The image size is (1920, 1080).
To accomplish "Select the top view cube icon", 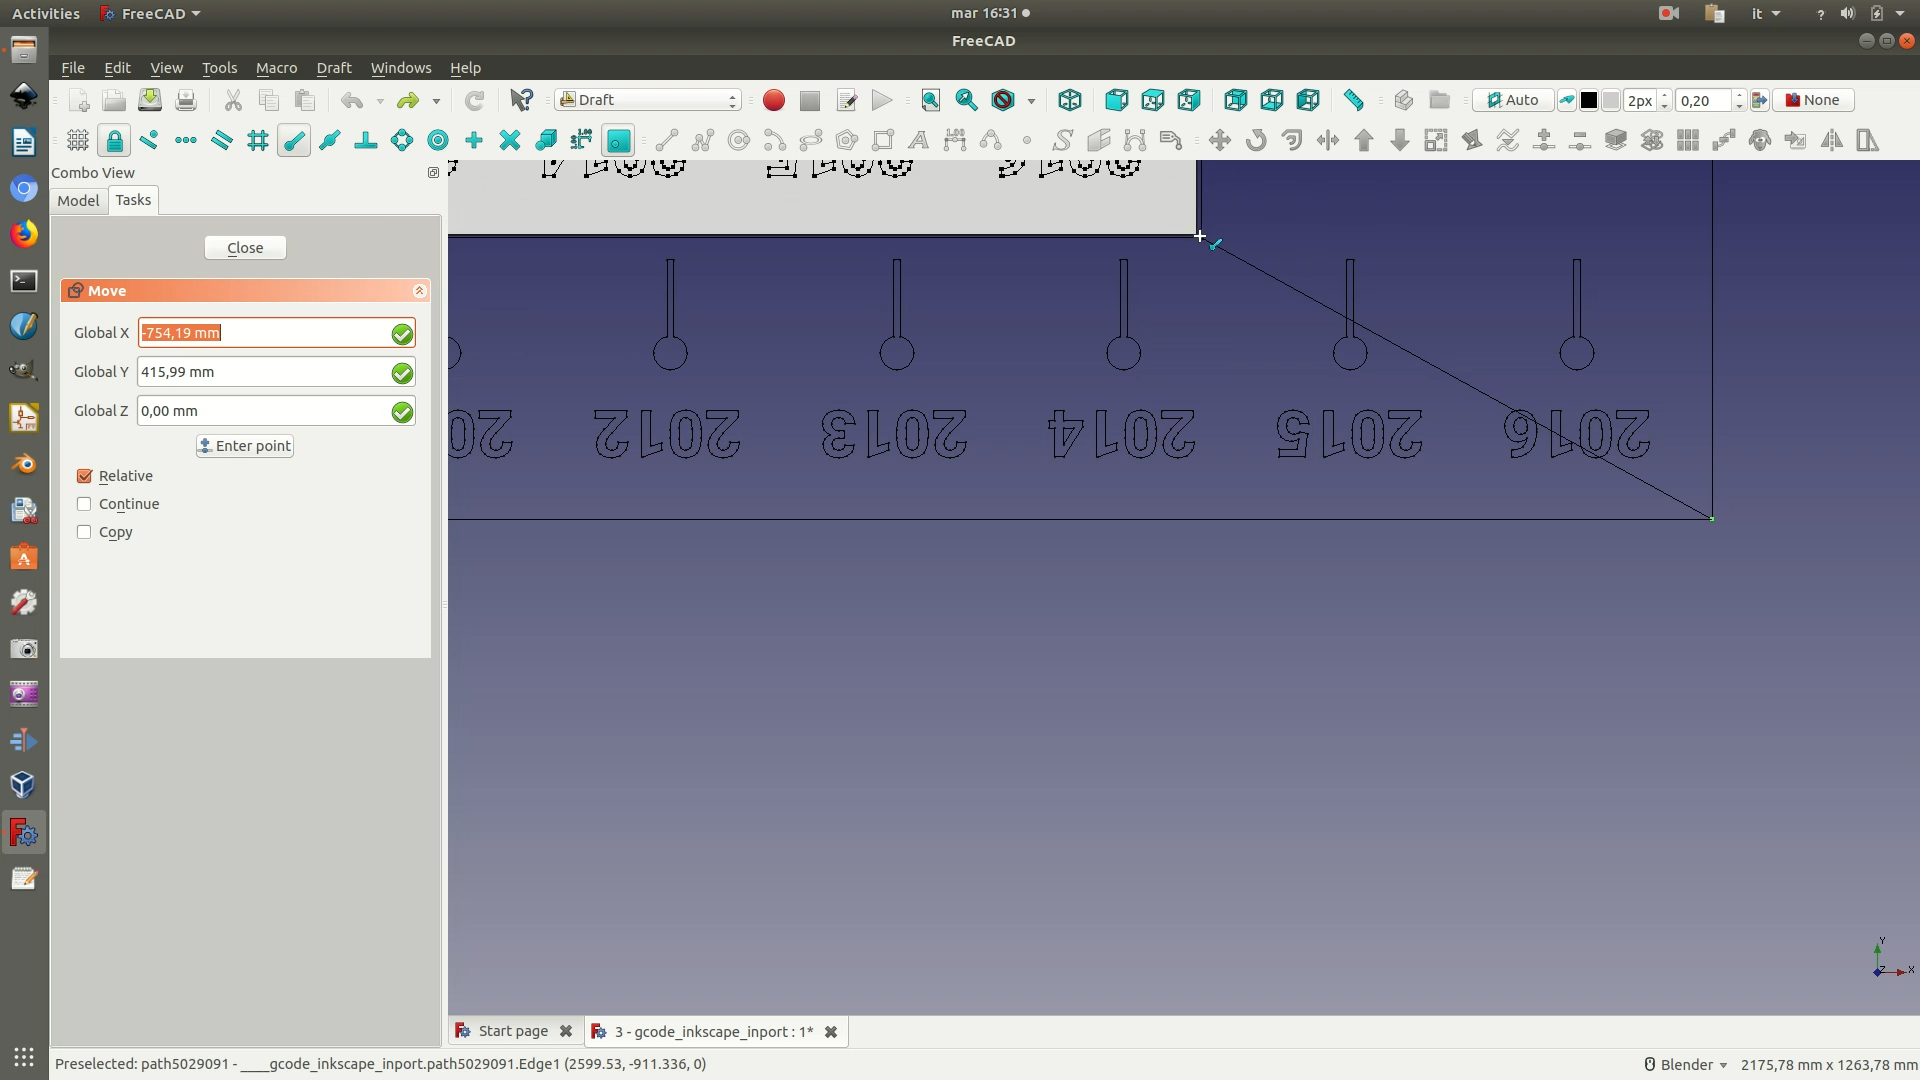I will point(1152,100).
